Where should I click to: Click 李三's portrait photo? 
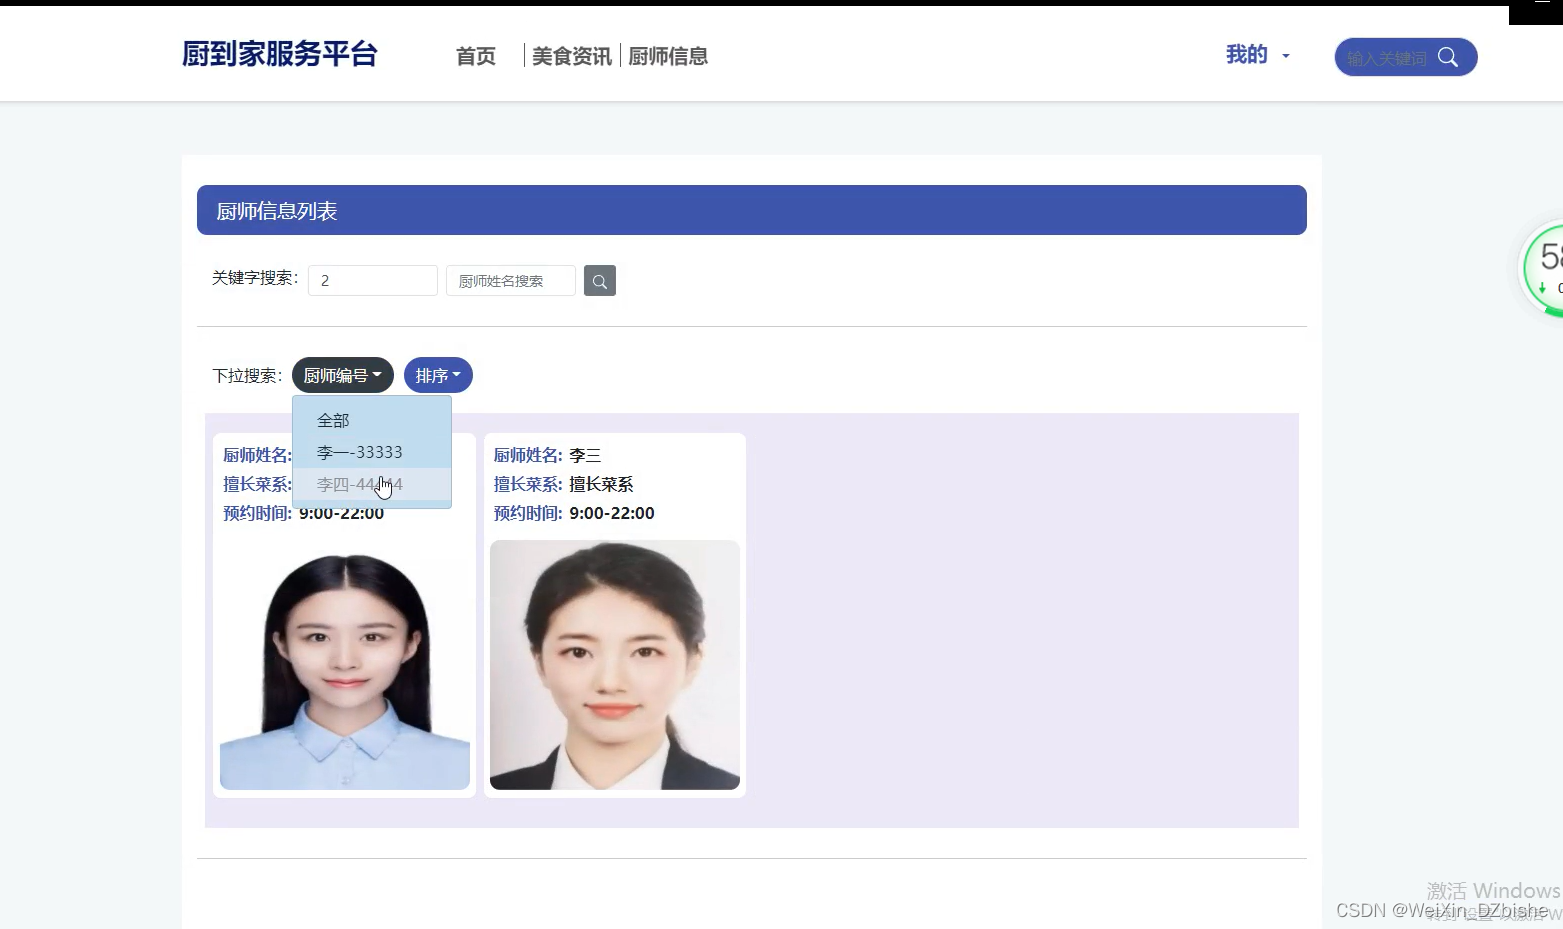pos(614,665)
